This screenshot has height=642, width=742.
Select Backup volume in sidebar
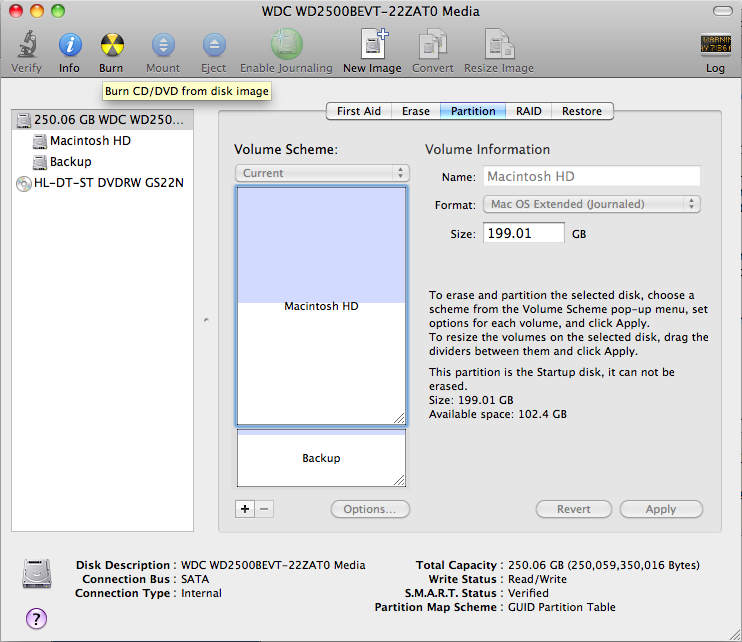pyautogui.click(x=70, y=162)
